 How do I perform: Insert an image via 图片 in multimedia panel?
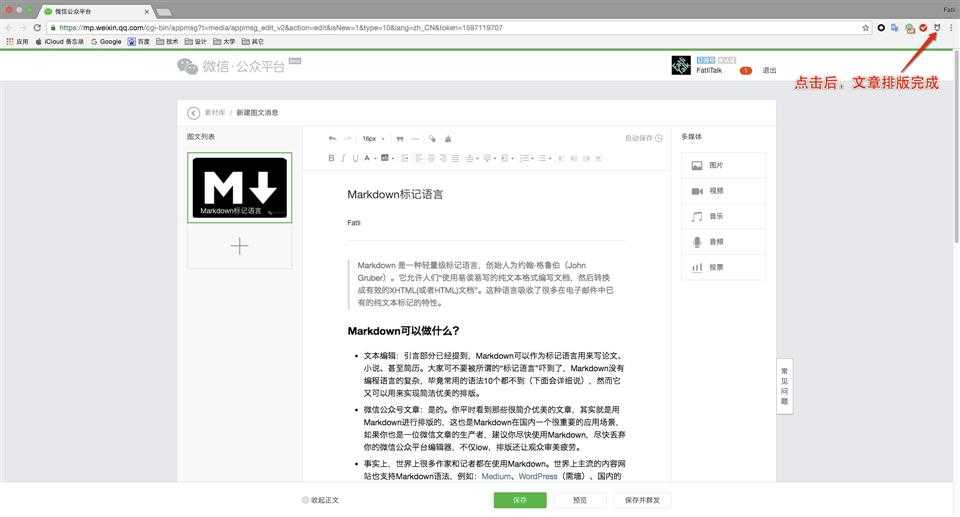coord(723,165)
